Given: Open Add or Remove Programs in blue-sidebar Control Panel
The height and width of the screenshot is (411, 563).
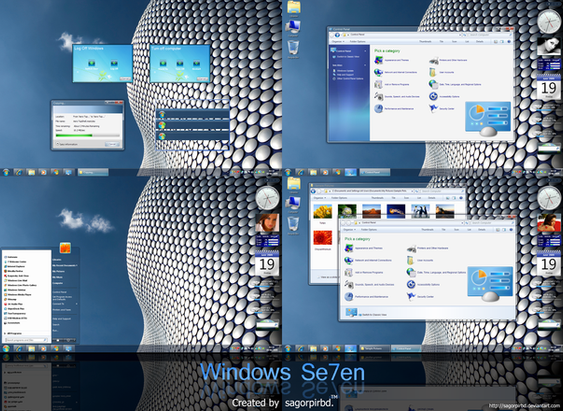Looking at the screenshot, I should [392, 84].
